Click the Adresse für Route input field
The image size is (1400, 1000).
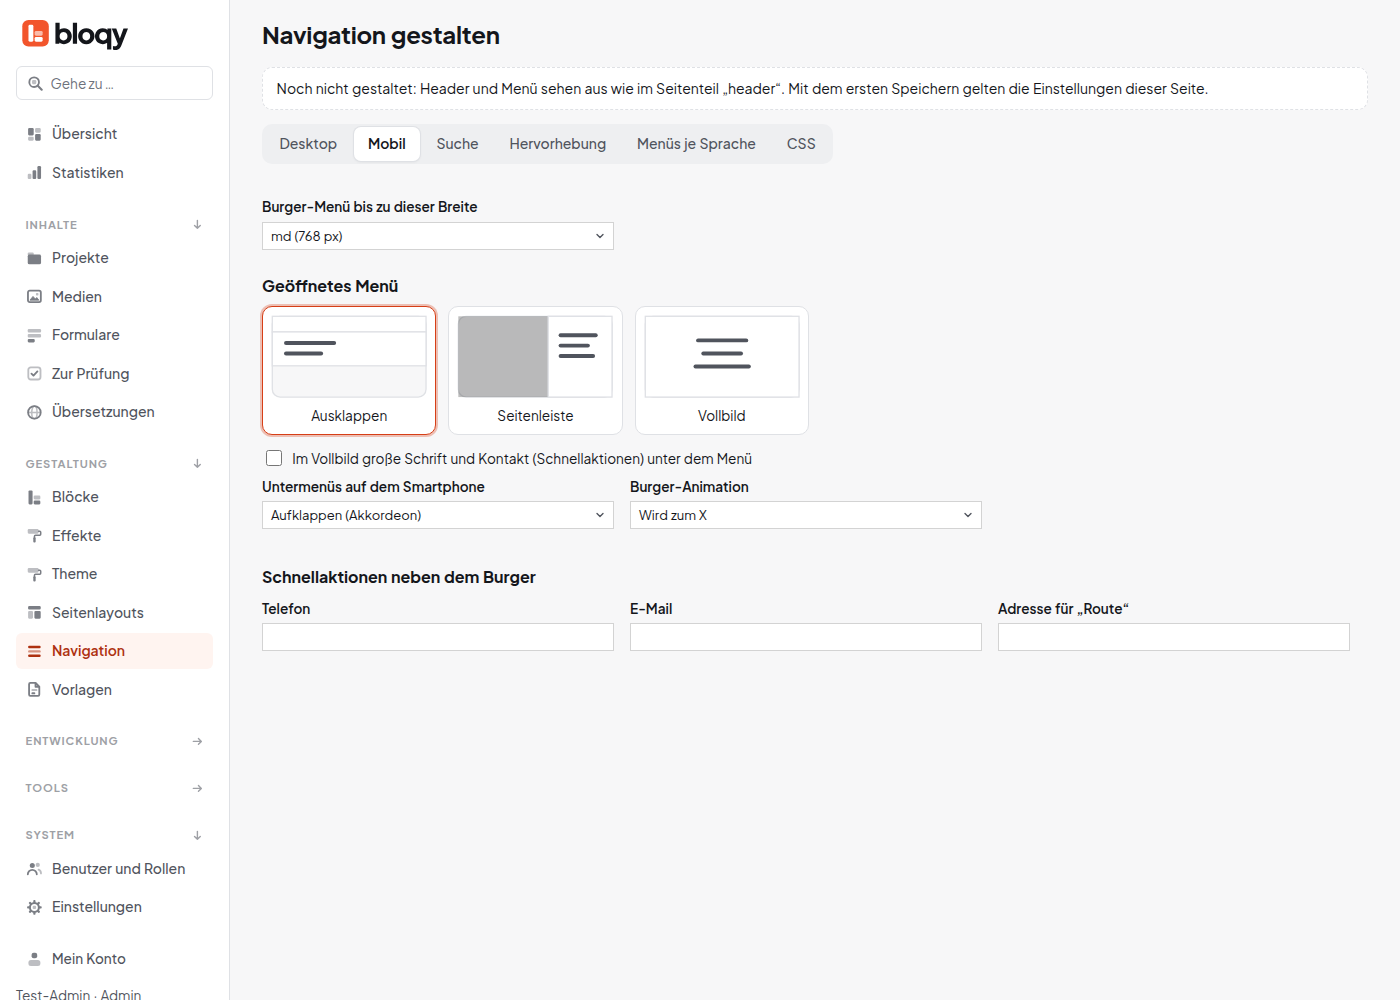(x=1174, y=637)
